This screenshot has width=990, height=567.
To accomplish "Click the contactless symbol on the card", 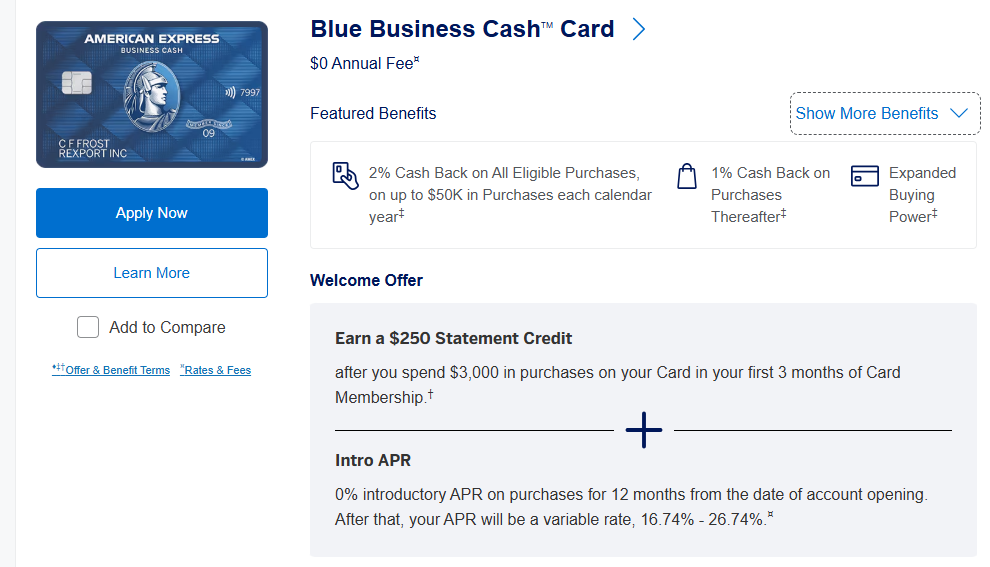I will point(231,93).
